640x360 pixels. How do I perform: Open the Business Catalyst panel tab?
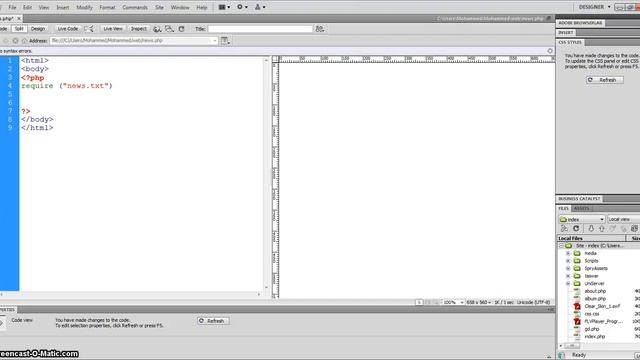[x=579, y=199]
